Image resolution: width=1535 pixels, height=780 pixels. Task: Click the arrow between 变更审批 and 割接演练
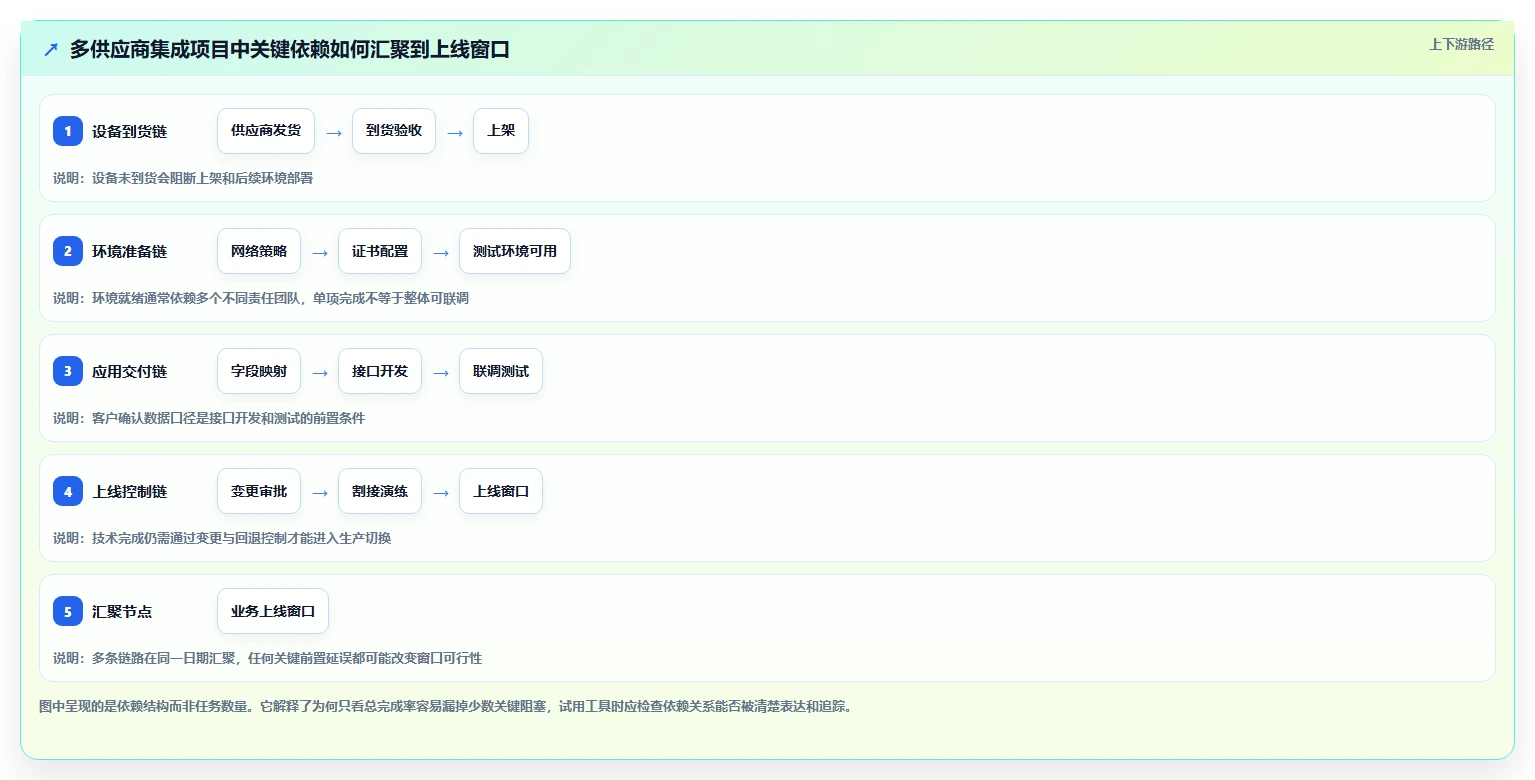tap(320, 492)
